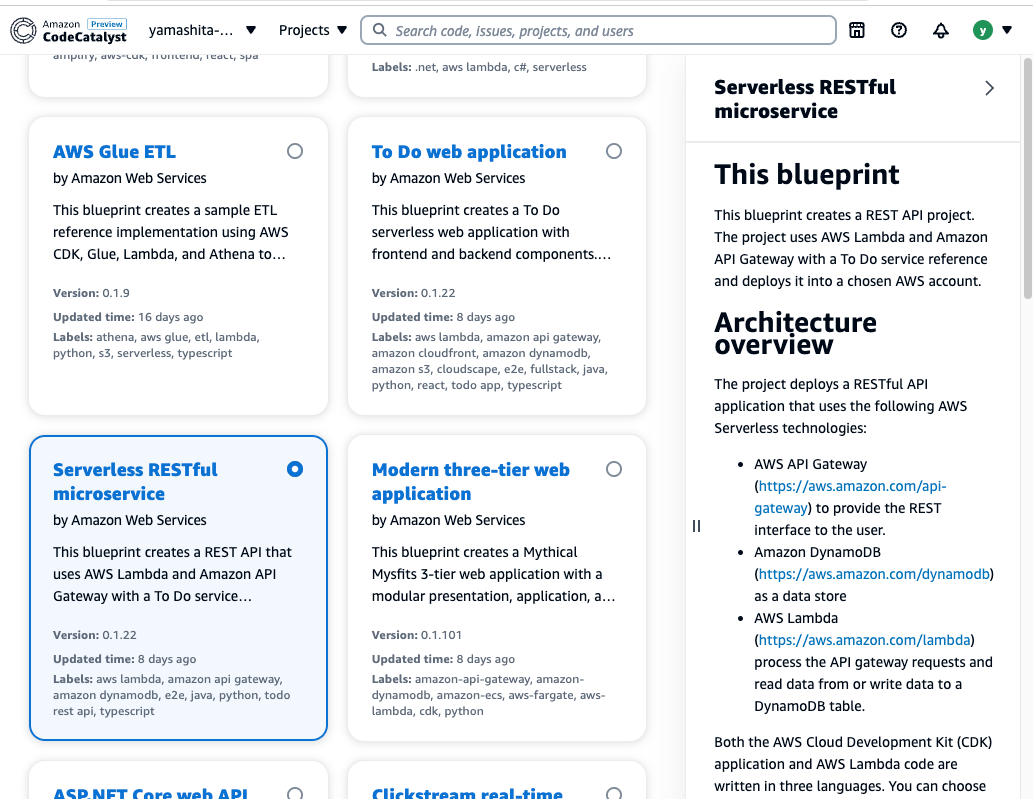Screen dimensions: 1033x799
Task: Click the search code, issues, projects field
Action: pos(598,30)
